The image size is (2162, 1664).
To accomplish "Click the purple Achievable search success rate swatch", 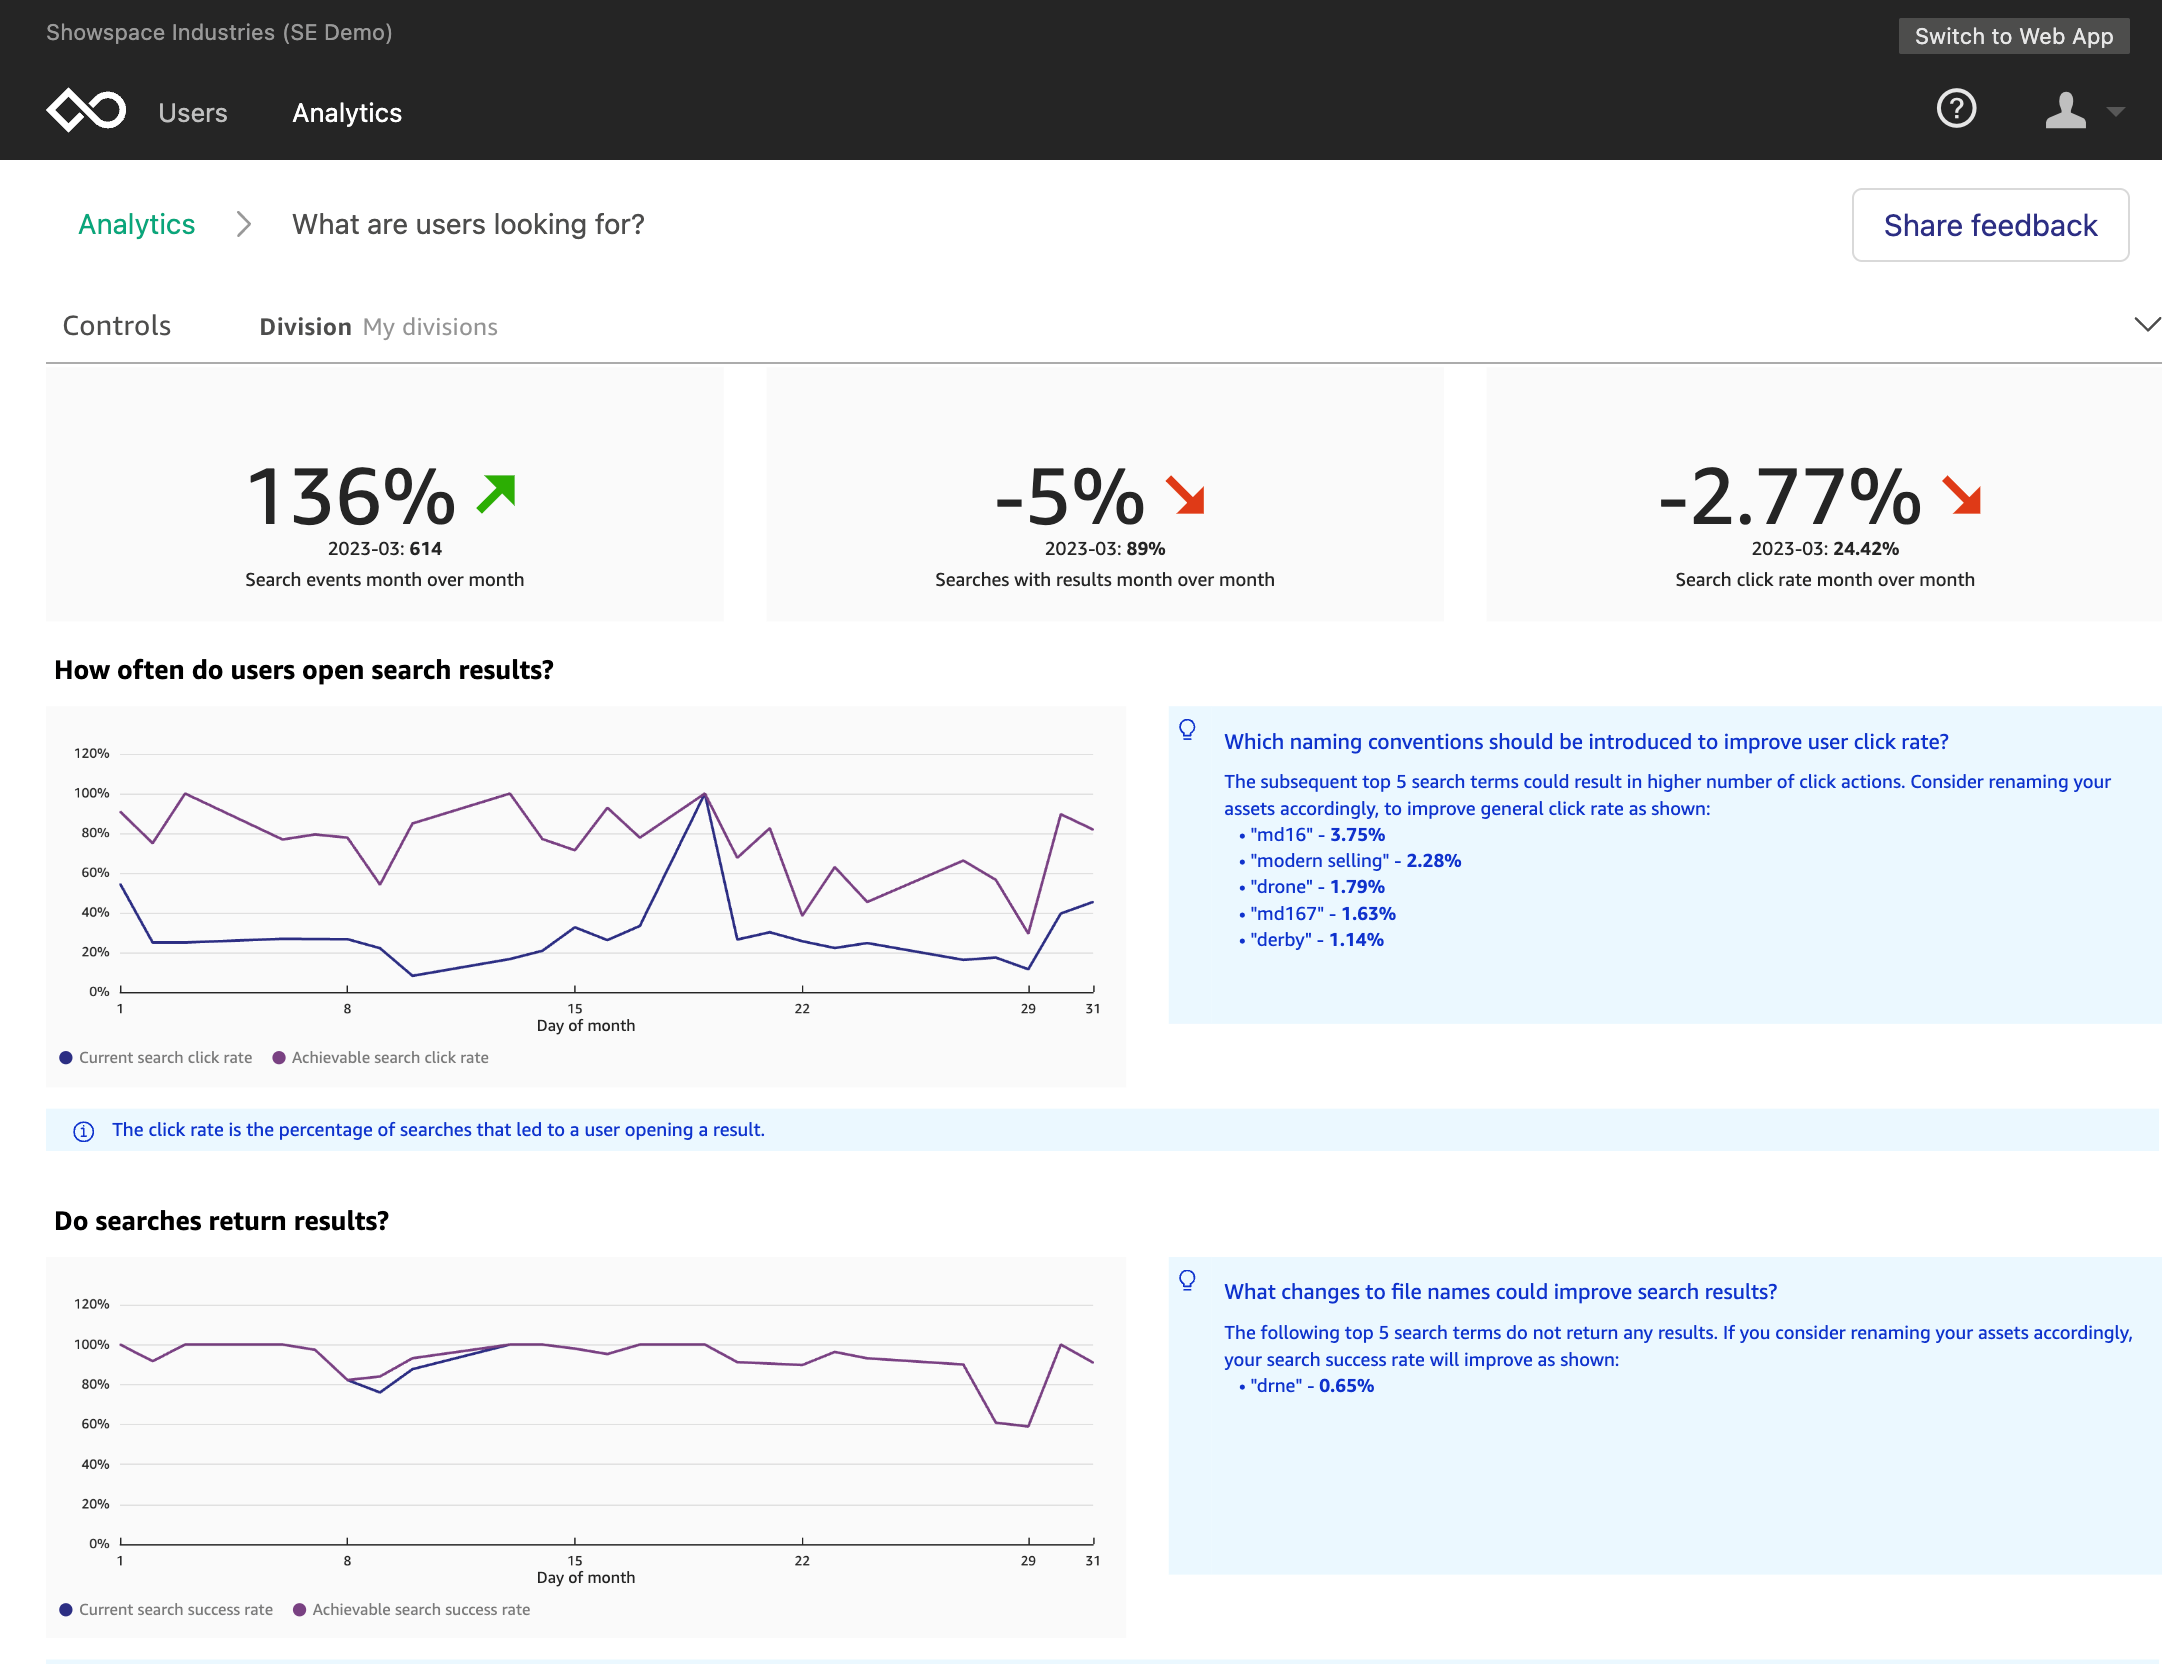I will (x=299, y=1609).
